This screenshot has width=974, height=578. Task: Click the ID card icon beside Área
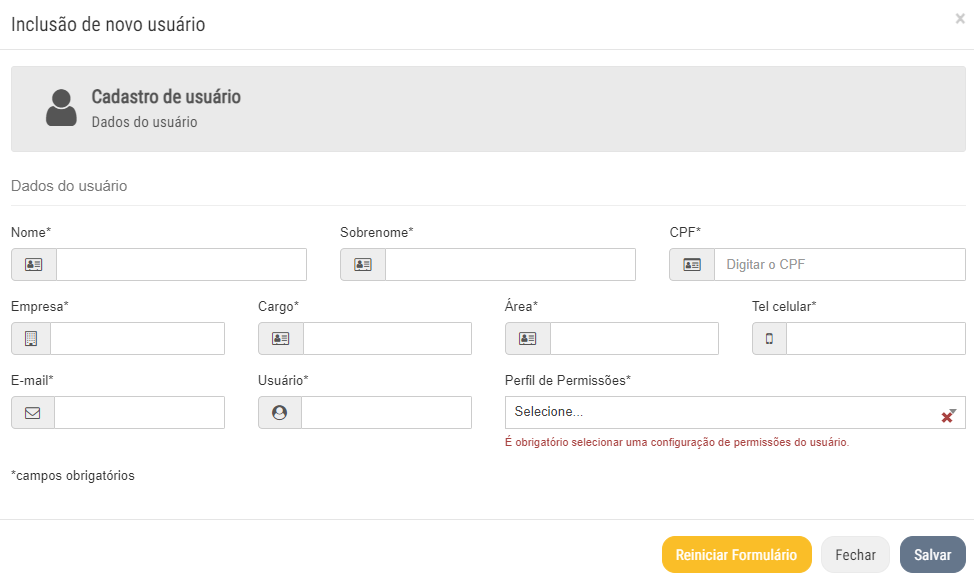[x=528, y=339]
